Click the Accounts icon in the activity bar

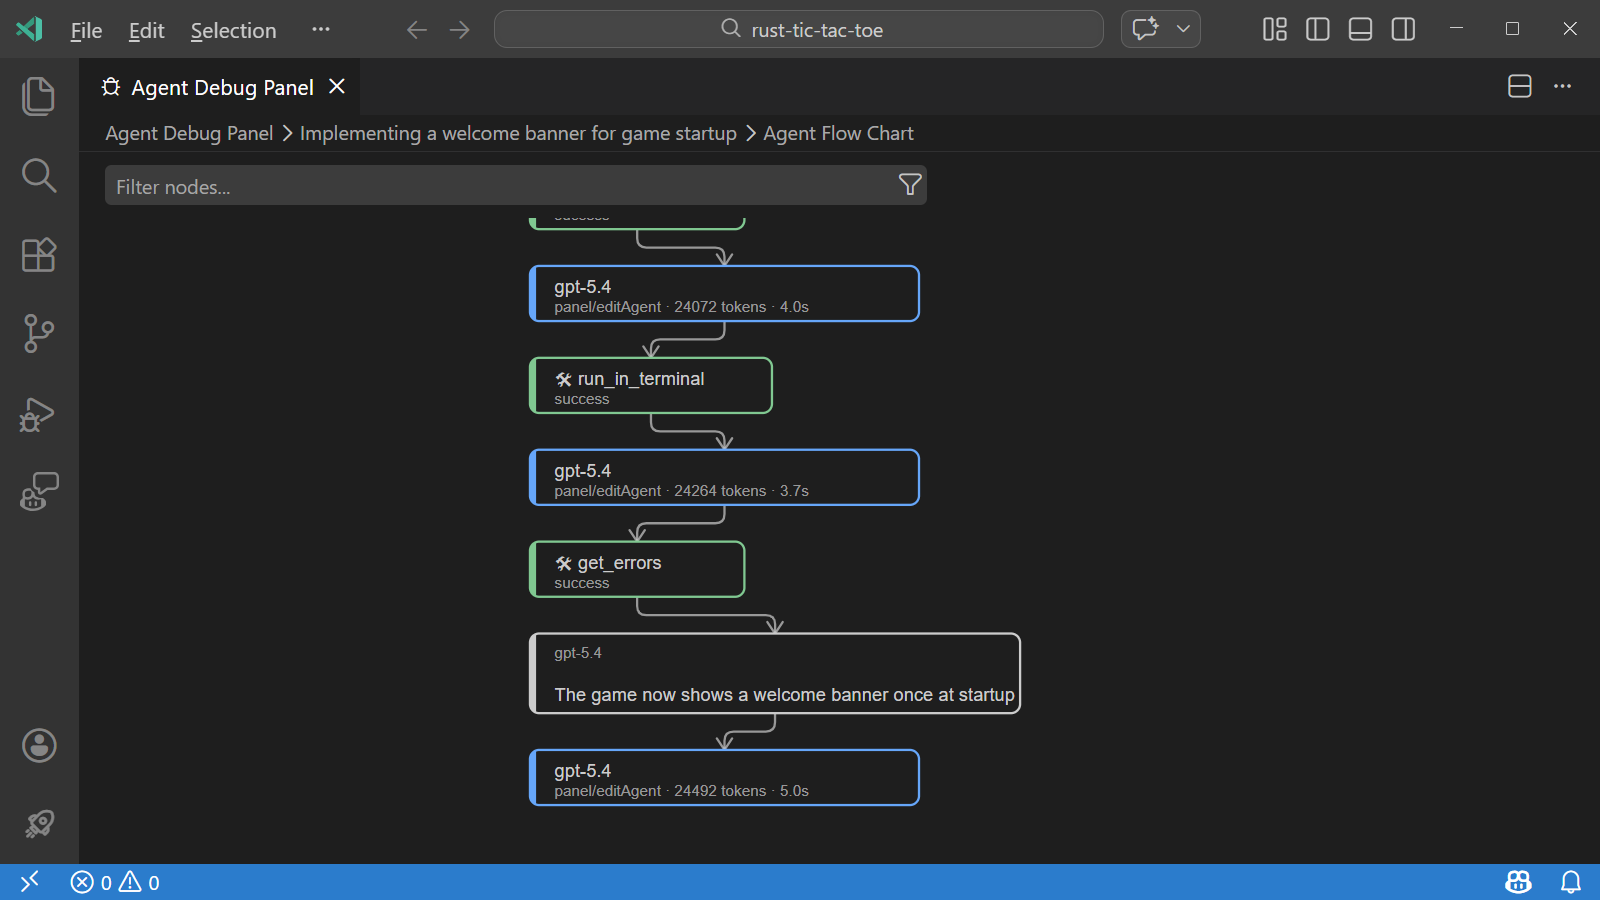[38, 745]
